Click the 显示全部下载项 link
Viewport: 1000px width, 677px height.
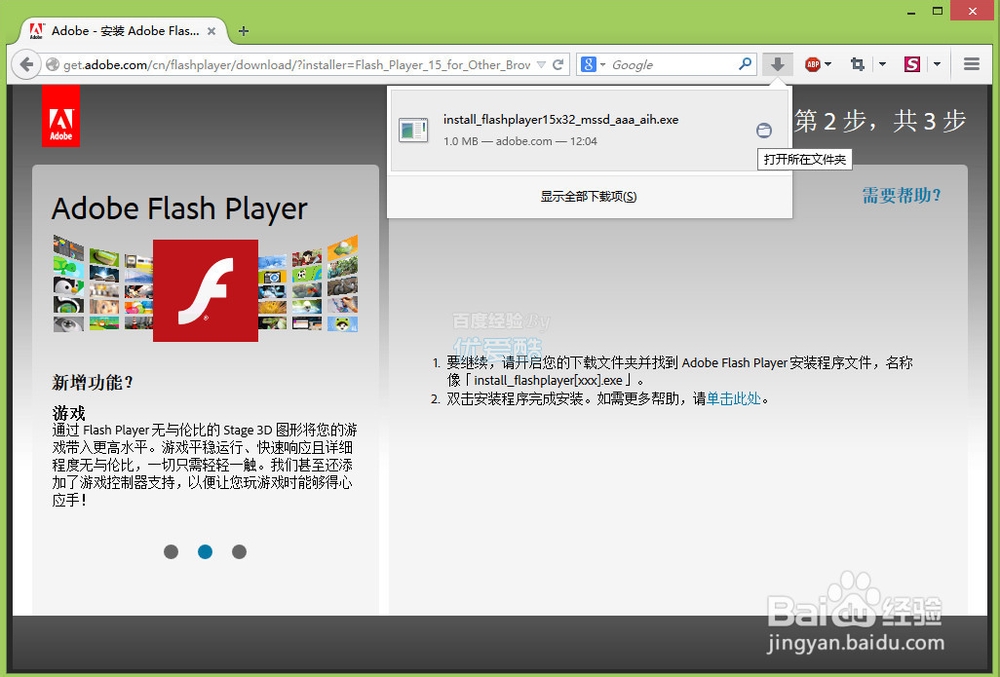click(x=589, y=197)
